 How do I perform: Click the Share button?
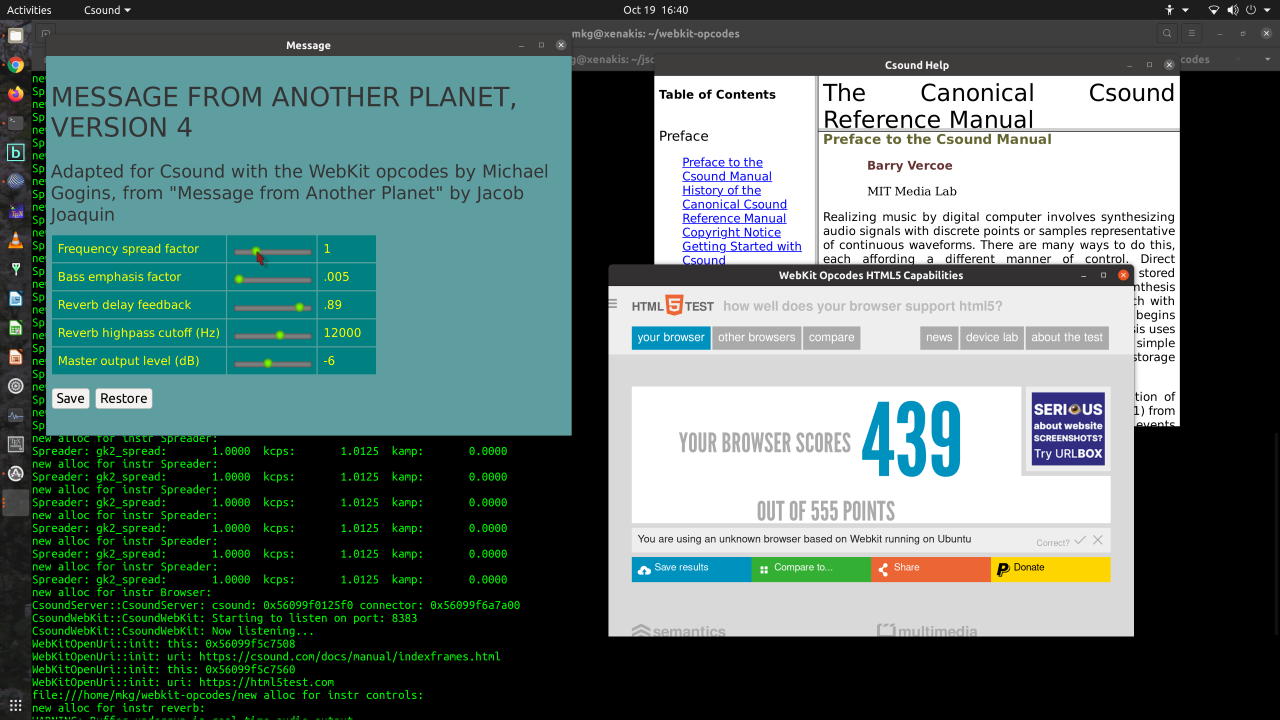pos(931,569)
